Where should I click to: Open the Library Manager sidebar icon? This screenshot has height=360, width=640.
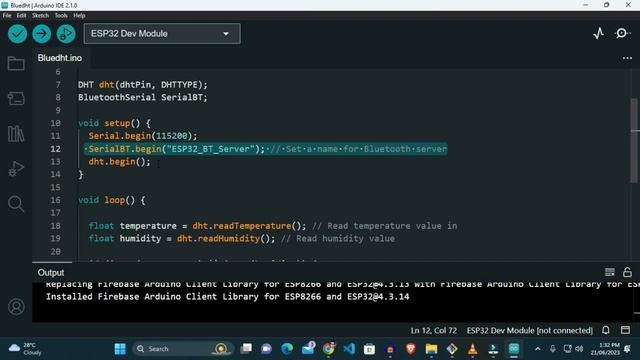click(x=16, y=134)
